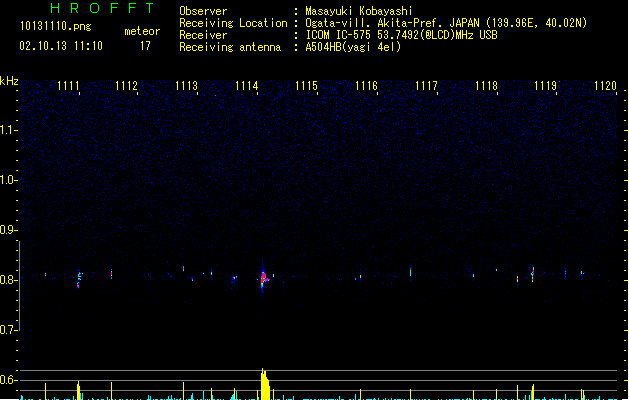Click the strongest meteor echo after 1114
This screenshot has height=400, width=629.
coord(264,278)
